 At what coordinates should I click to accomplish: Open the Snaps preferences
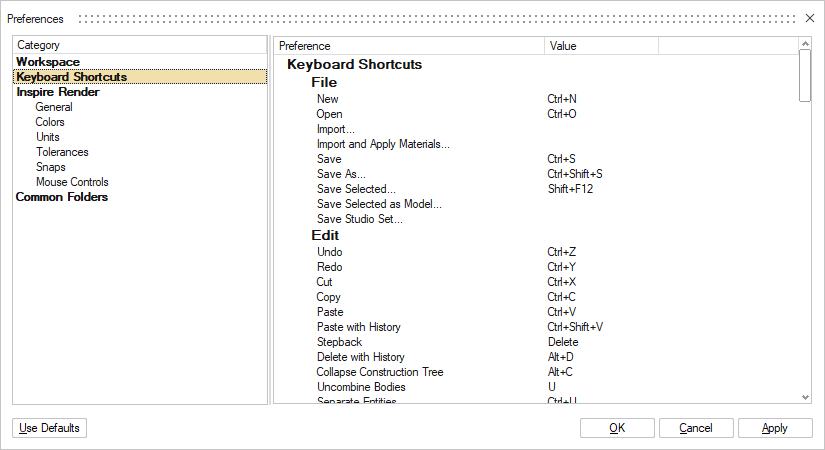click(x=51, y=167)
